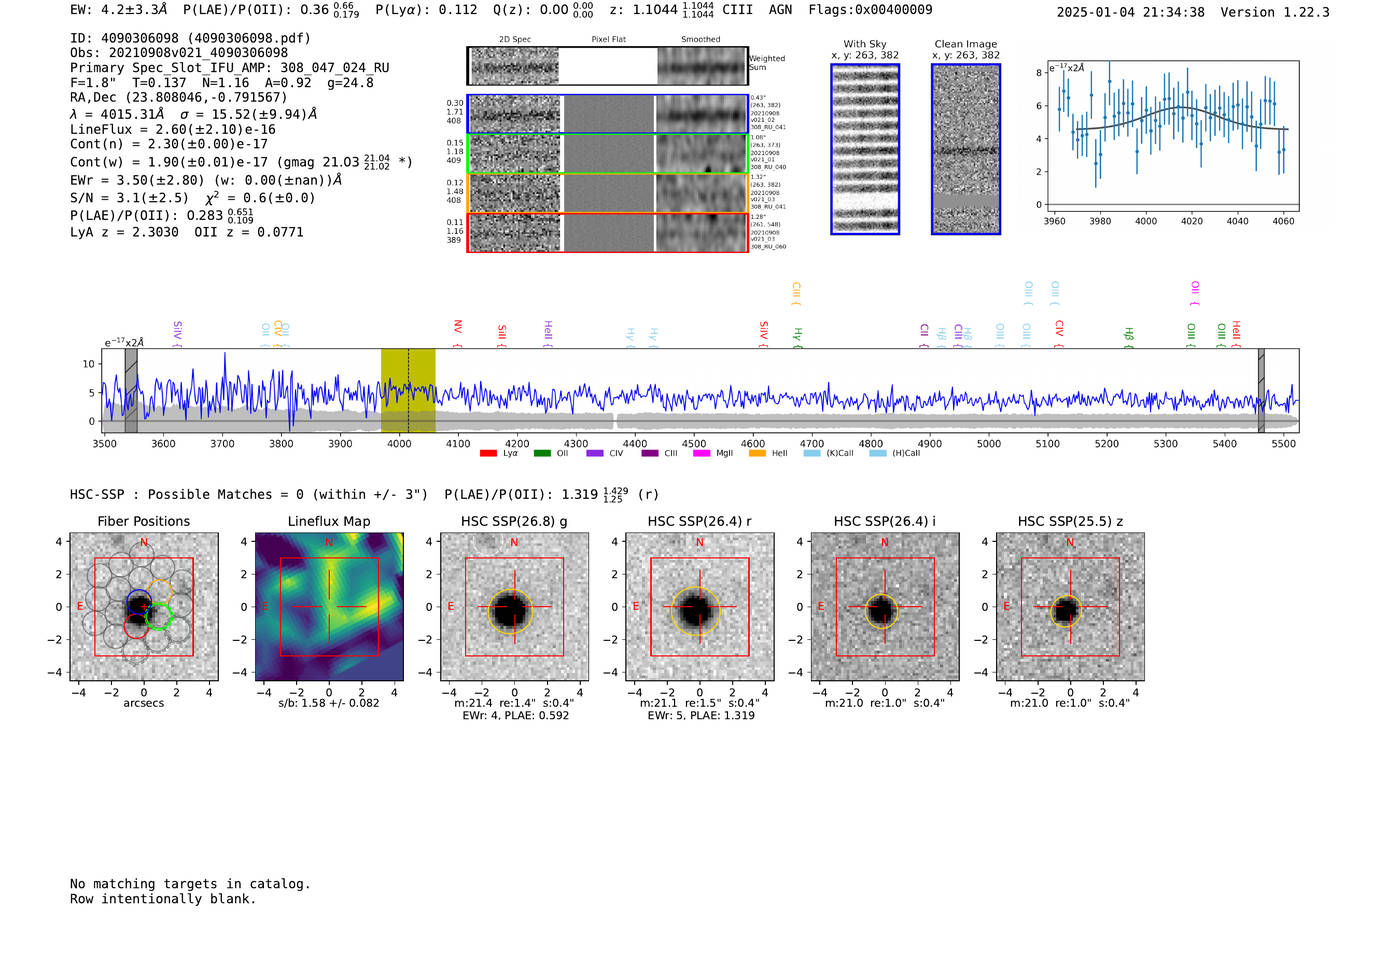Click the 'Primary Spec_Slot_IFU_AMP' line

click(230, 68)
